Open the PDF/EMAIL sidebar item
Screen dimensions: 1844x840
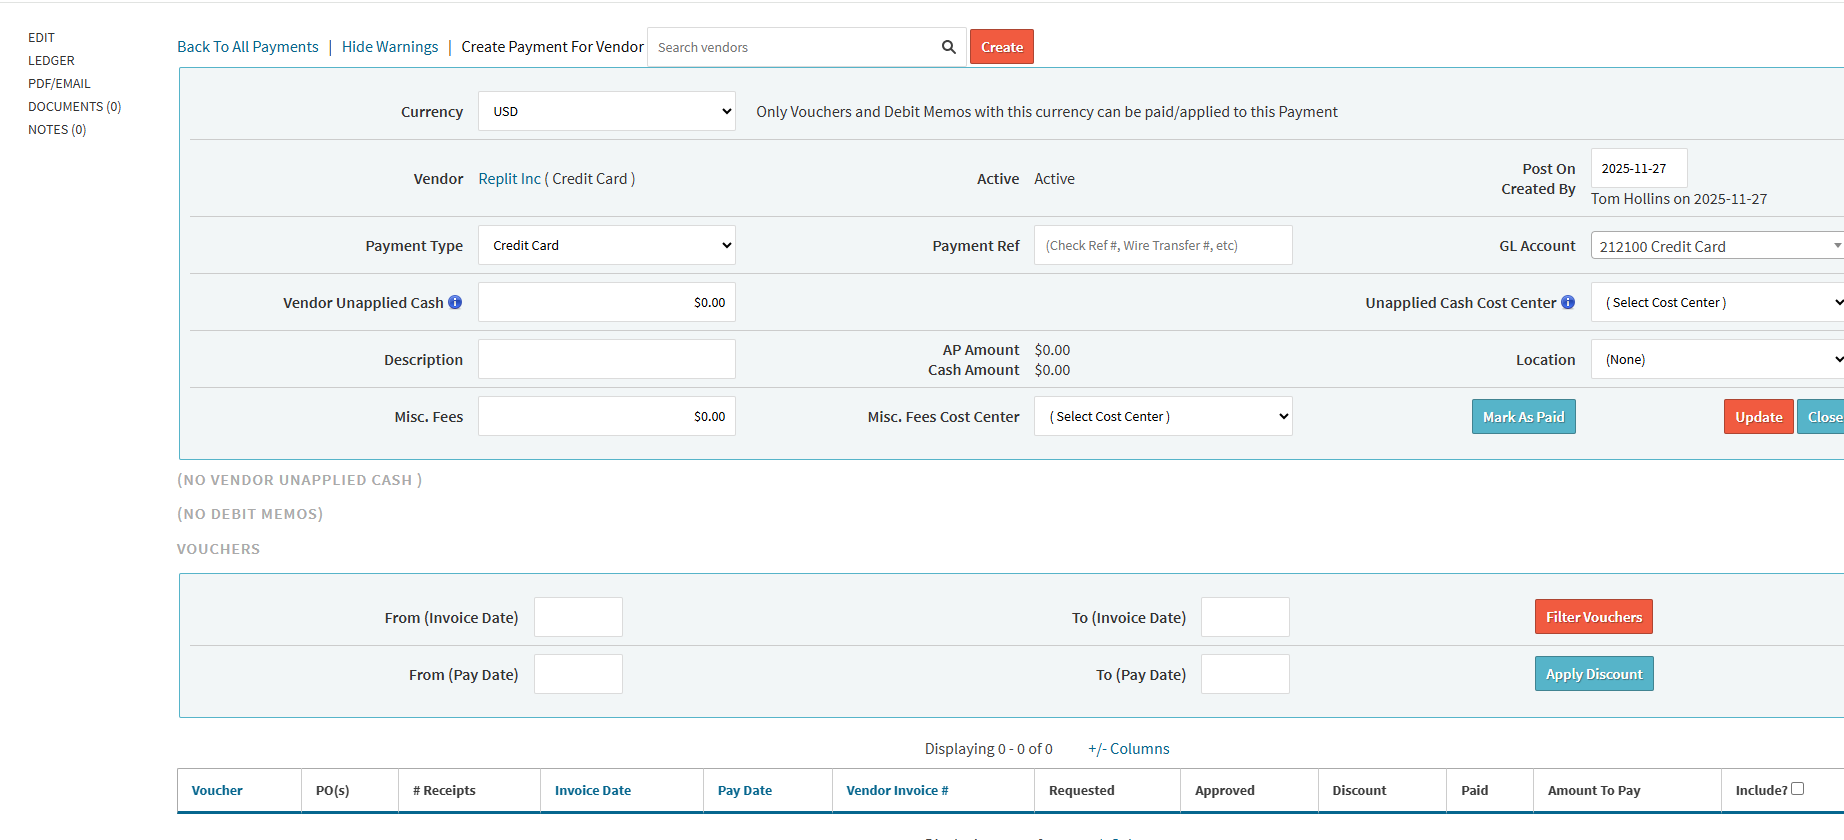pos(59,84)
